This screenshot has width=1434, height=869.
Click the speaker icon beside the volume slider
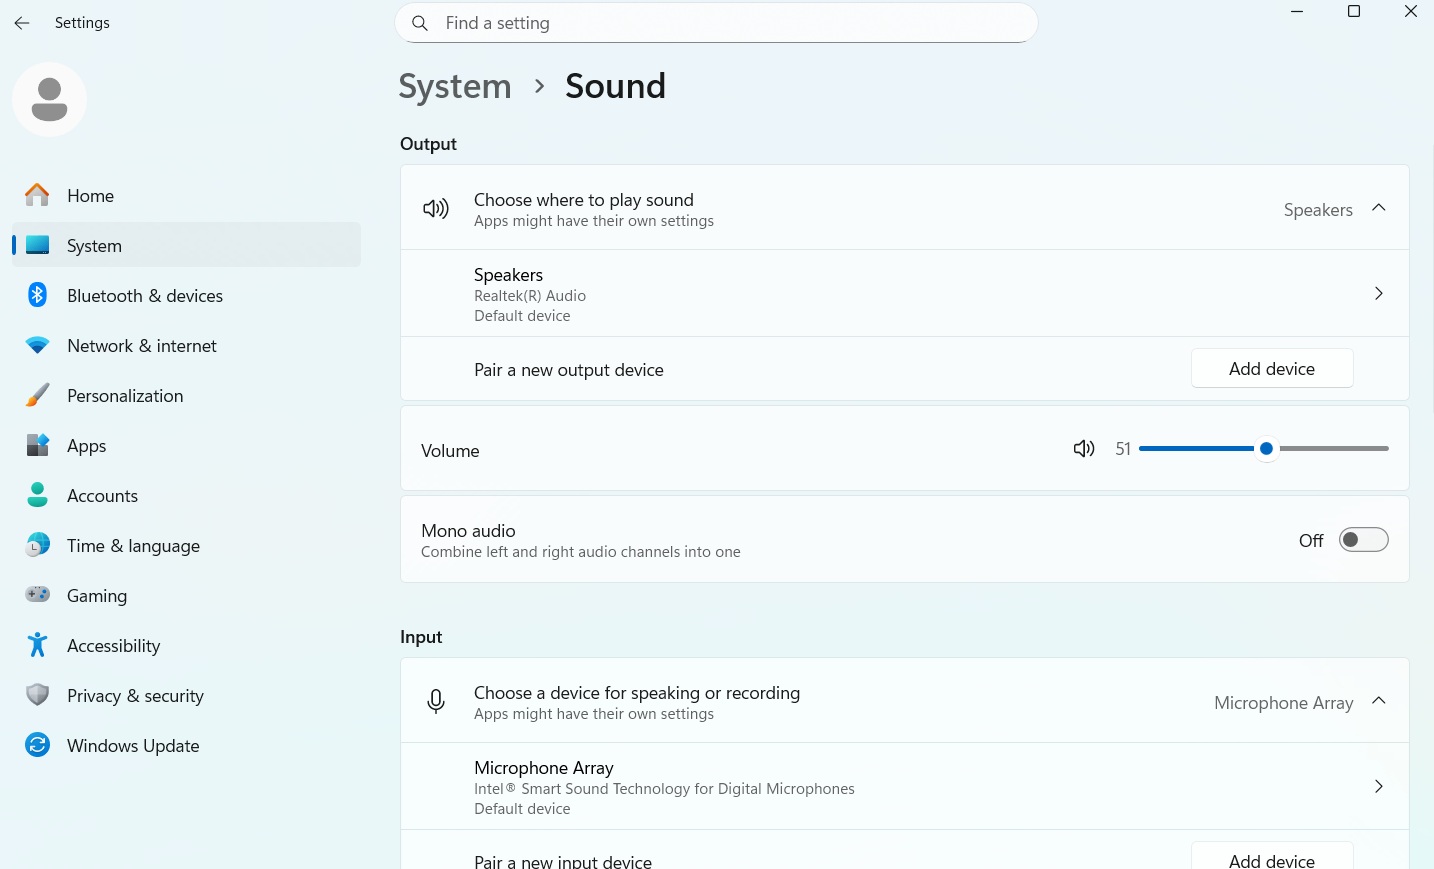click(x=1084, y=448)
